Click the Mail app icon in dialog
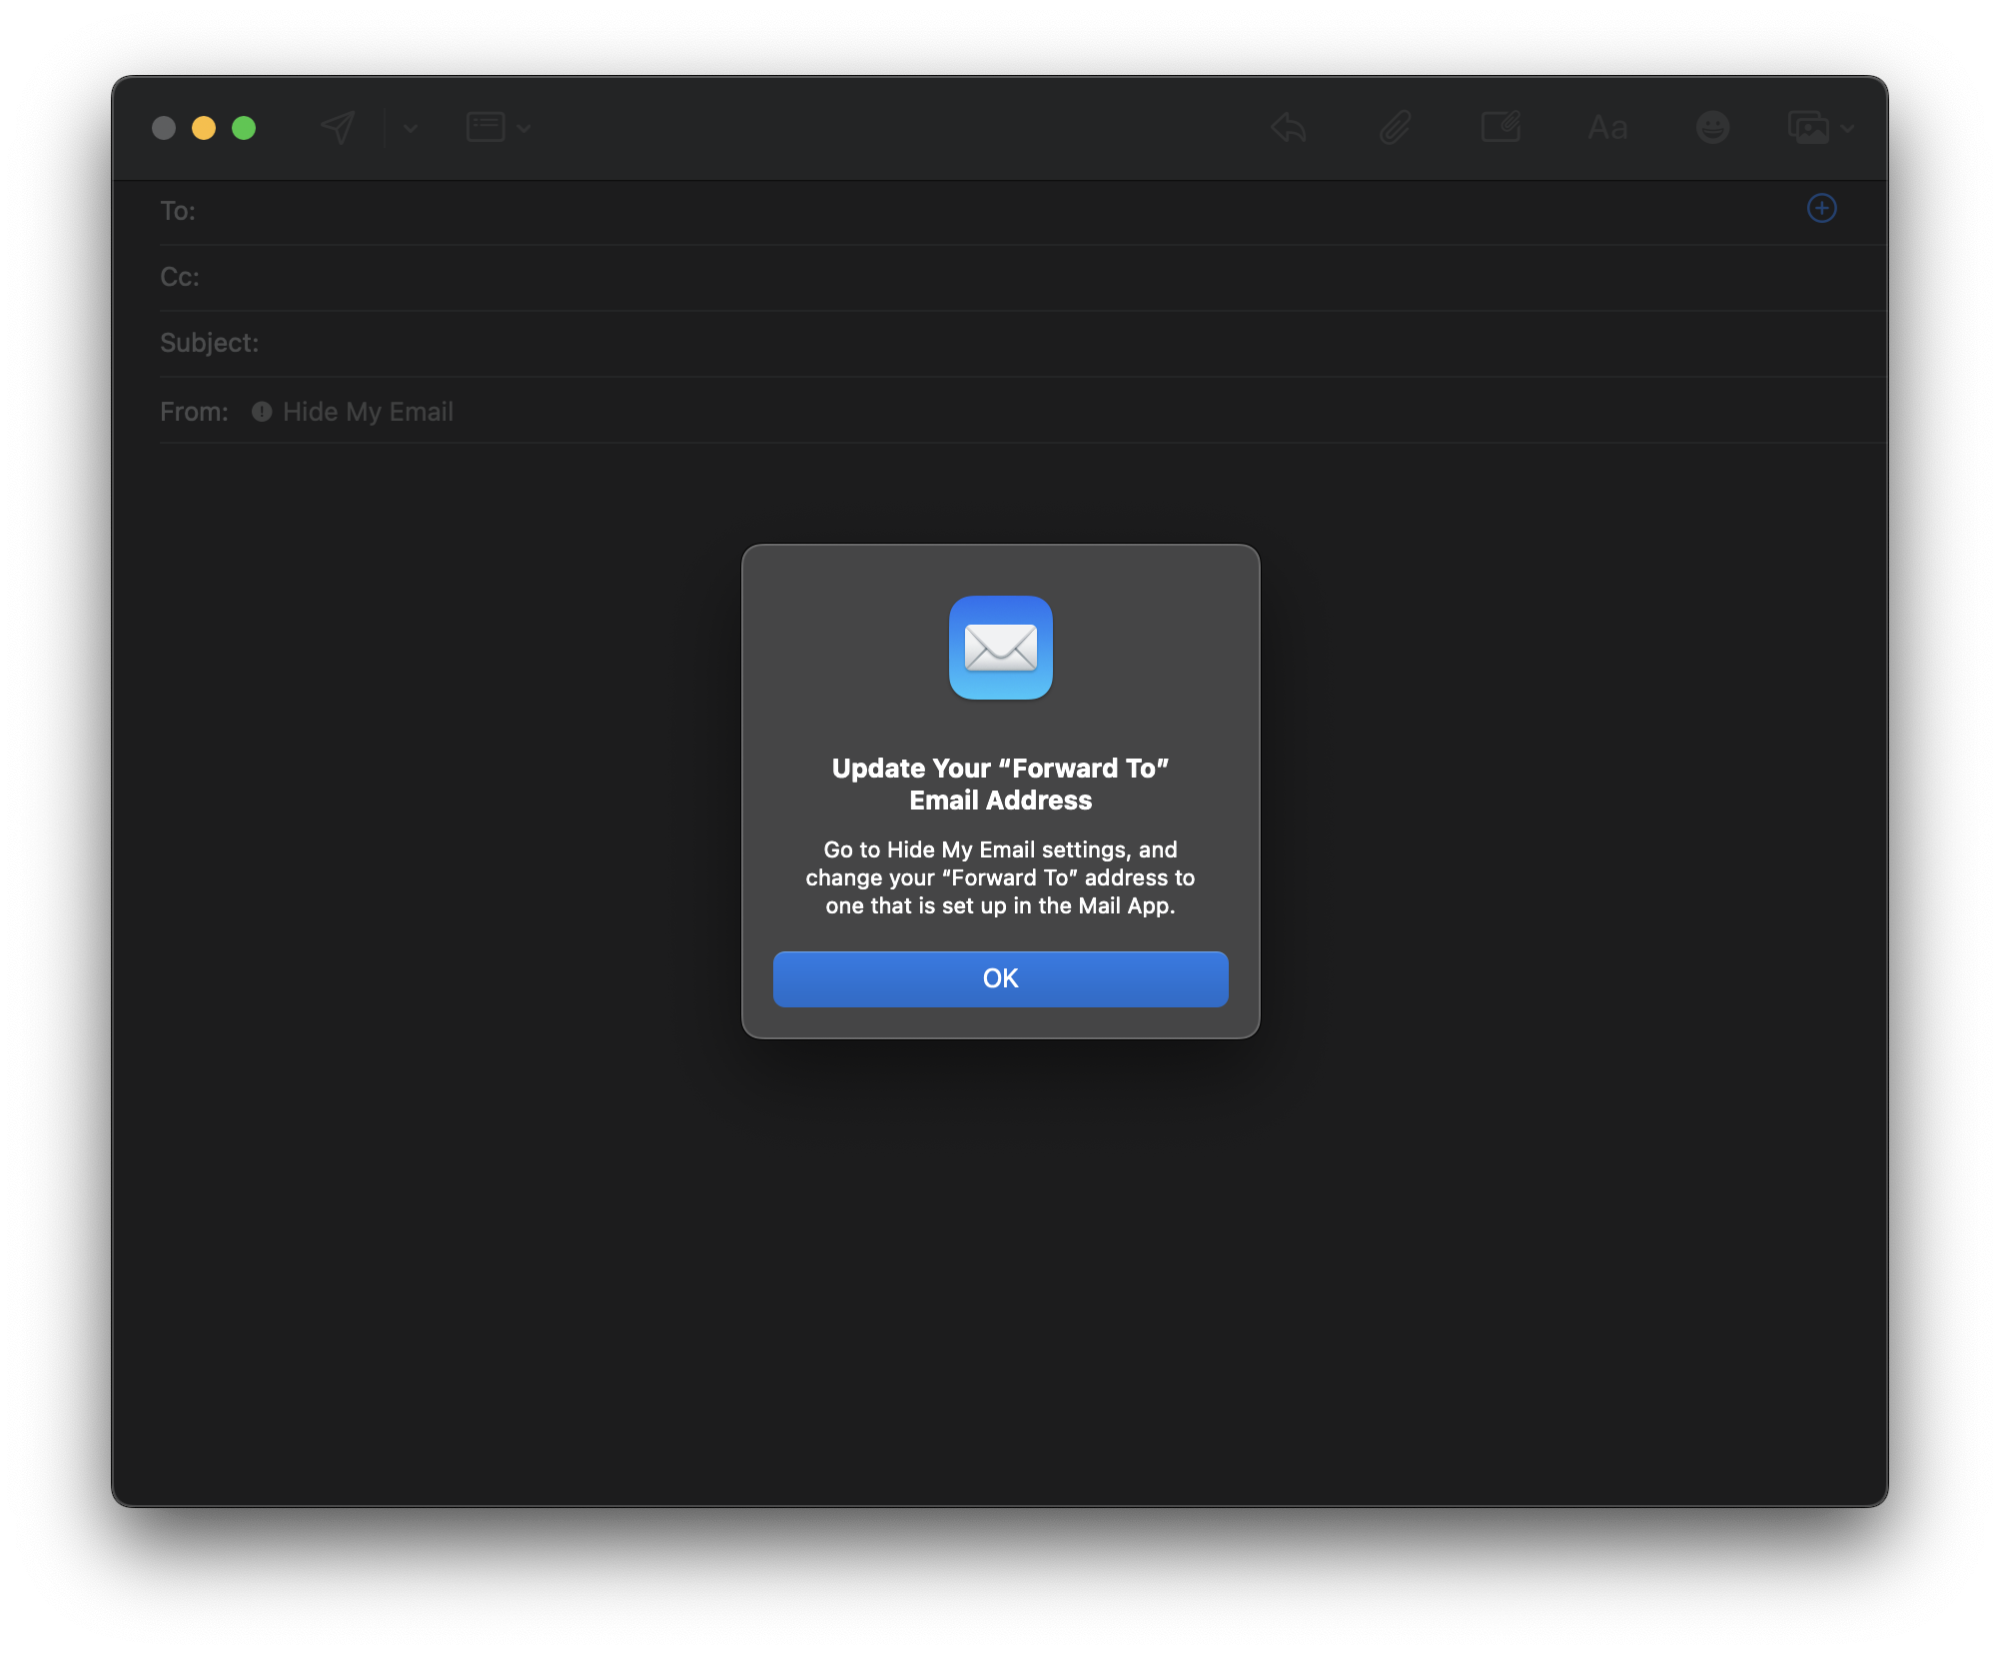 pos(1000,647)
